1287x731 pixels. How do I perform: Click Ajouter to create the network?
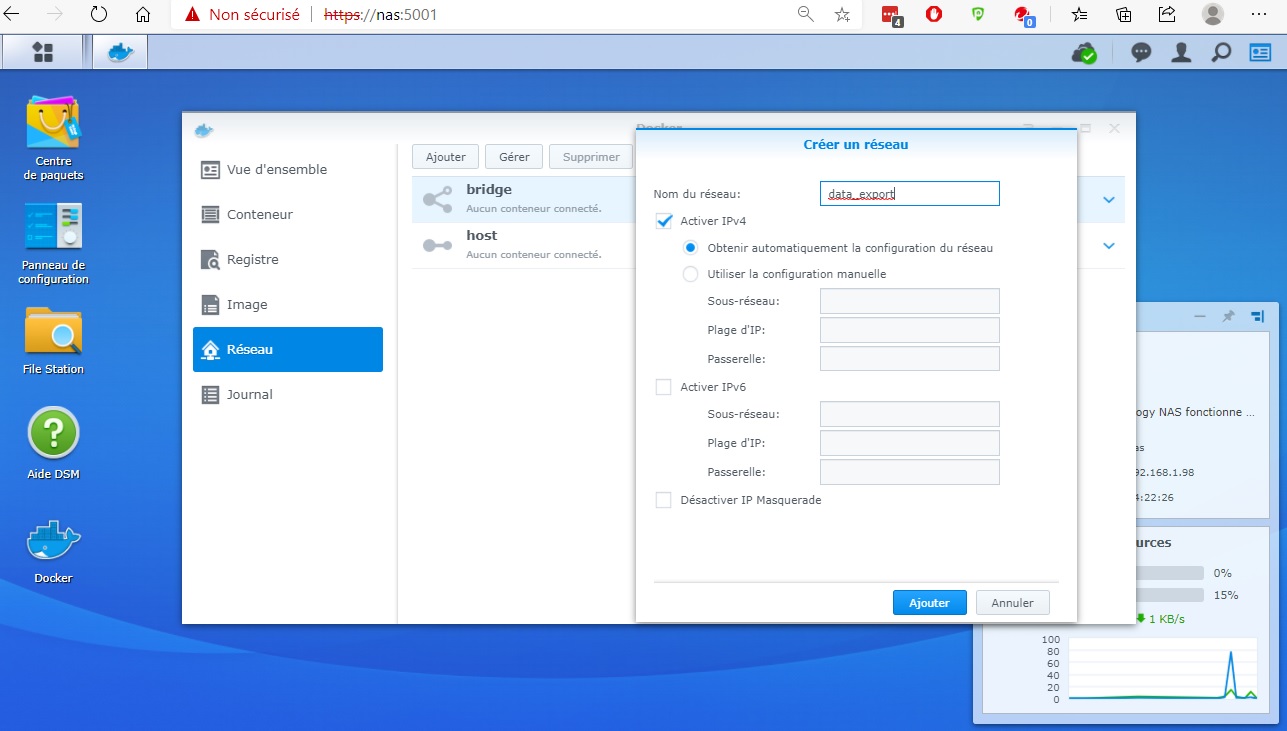pos(929,603)
